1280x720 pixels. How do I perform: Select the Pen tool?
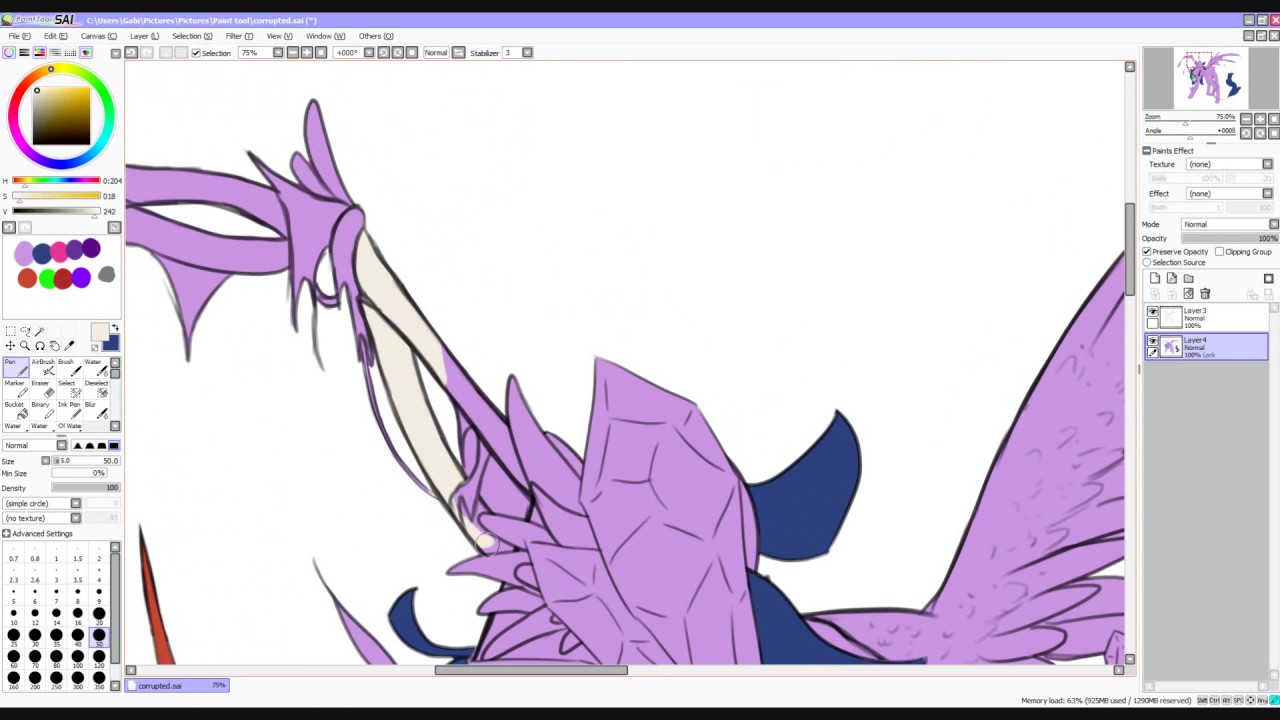click(16, 367)
